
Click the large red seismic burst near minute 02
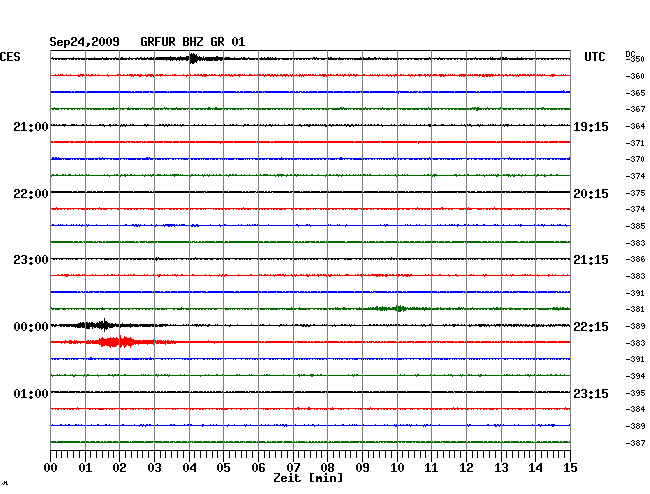click(x=118, y=342)
